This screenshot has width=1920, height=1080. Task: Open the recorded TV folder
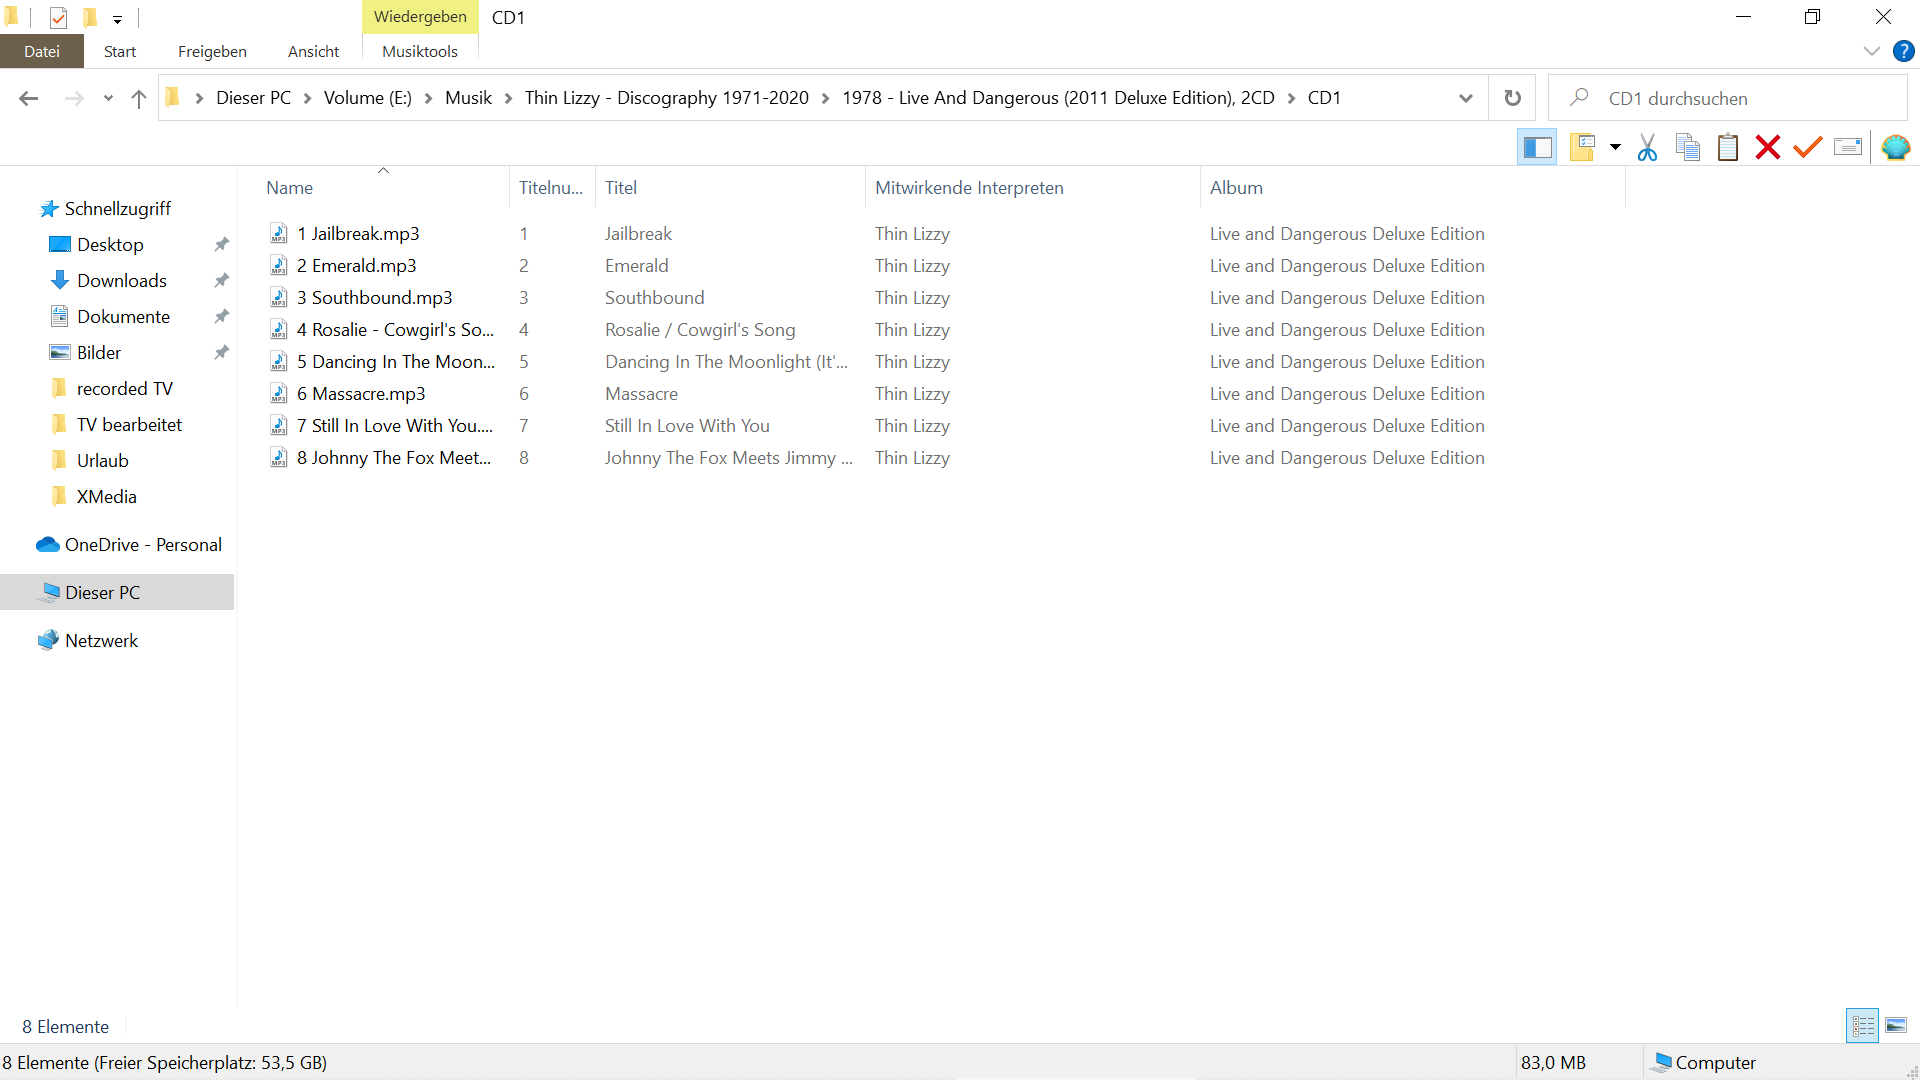(125, 389)
